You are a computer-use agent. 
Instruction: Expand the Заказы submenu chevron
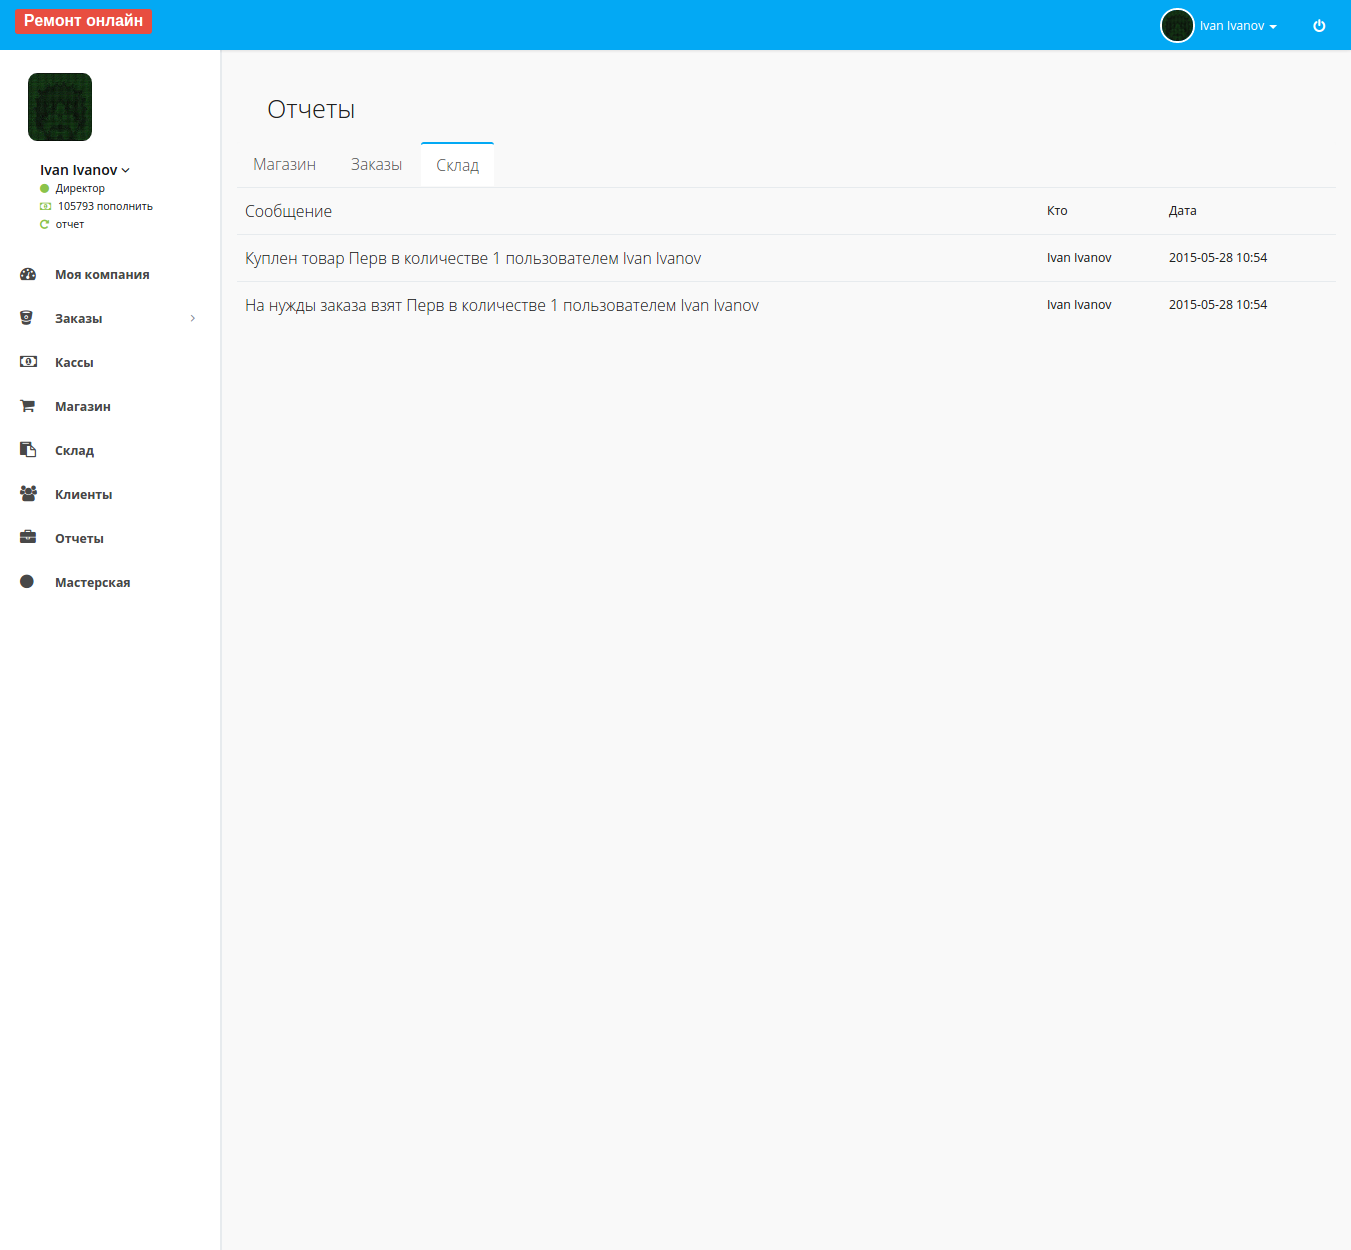193,318
